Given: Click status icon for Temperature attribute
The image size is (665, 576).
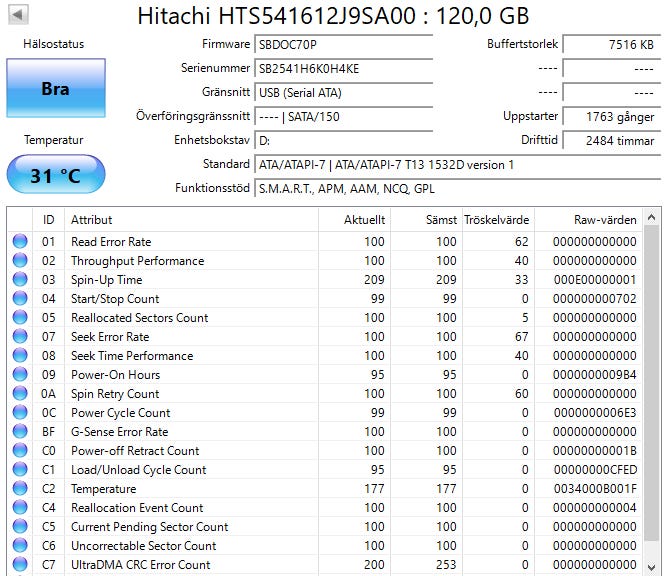Looking at the screenshot, I should [20, 489].
